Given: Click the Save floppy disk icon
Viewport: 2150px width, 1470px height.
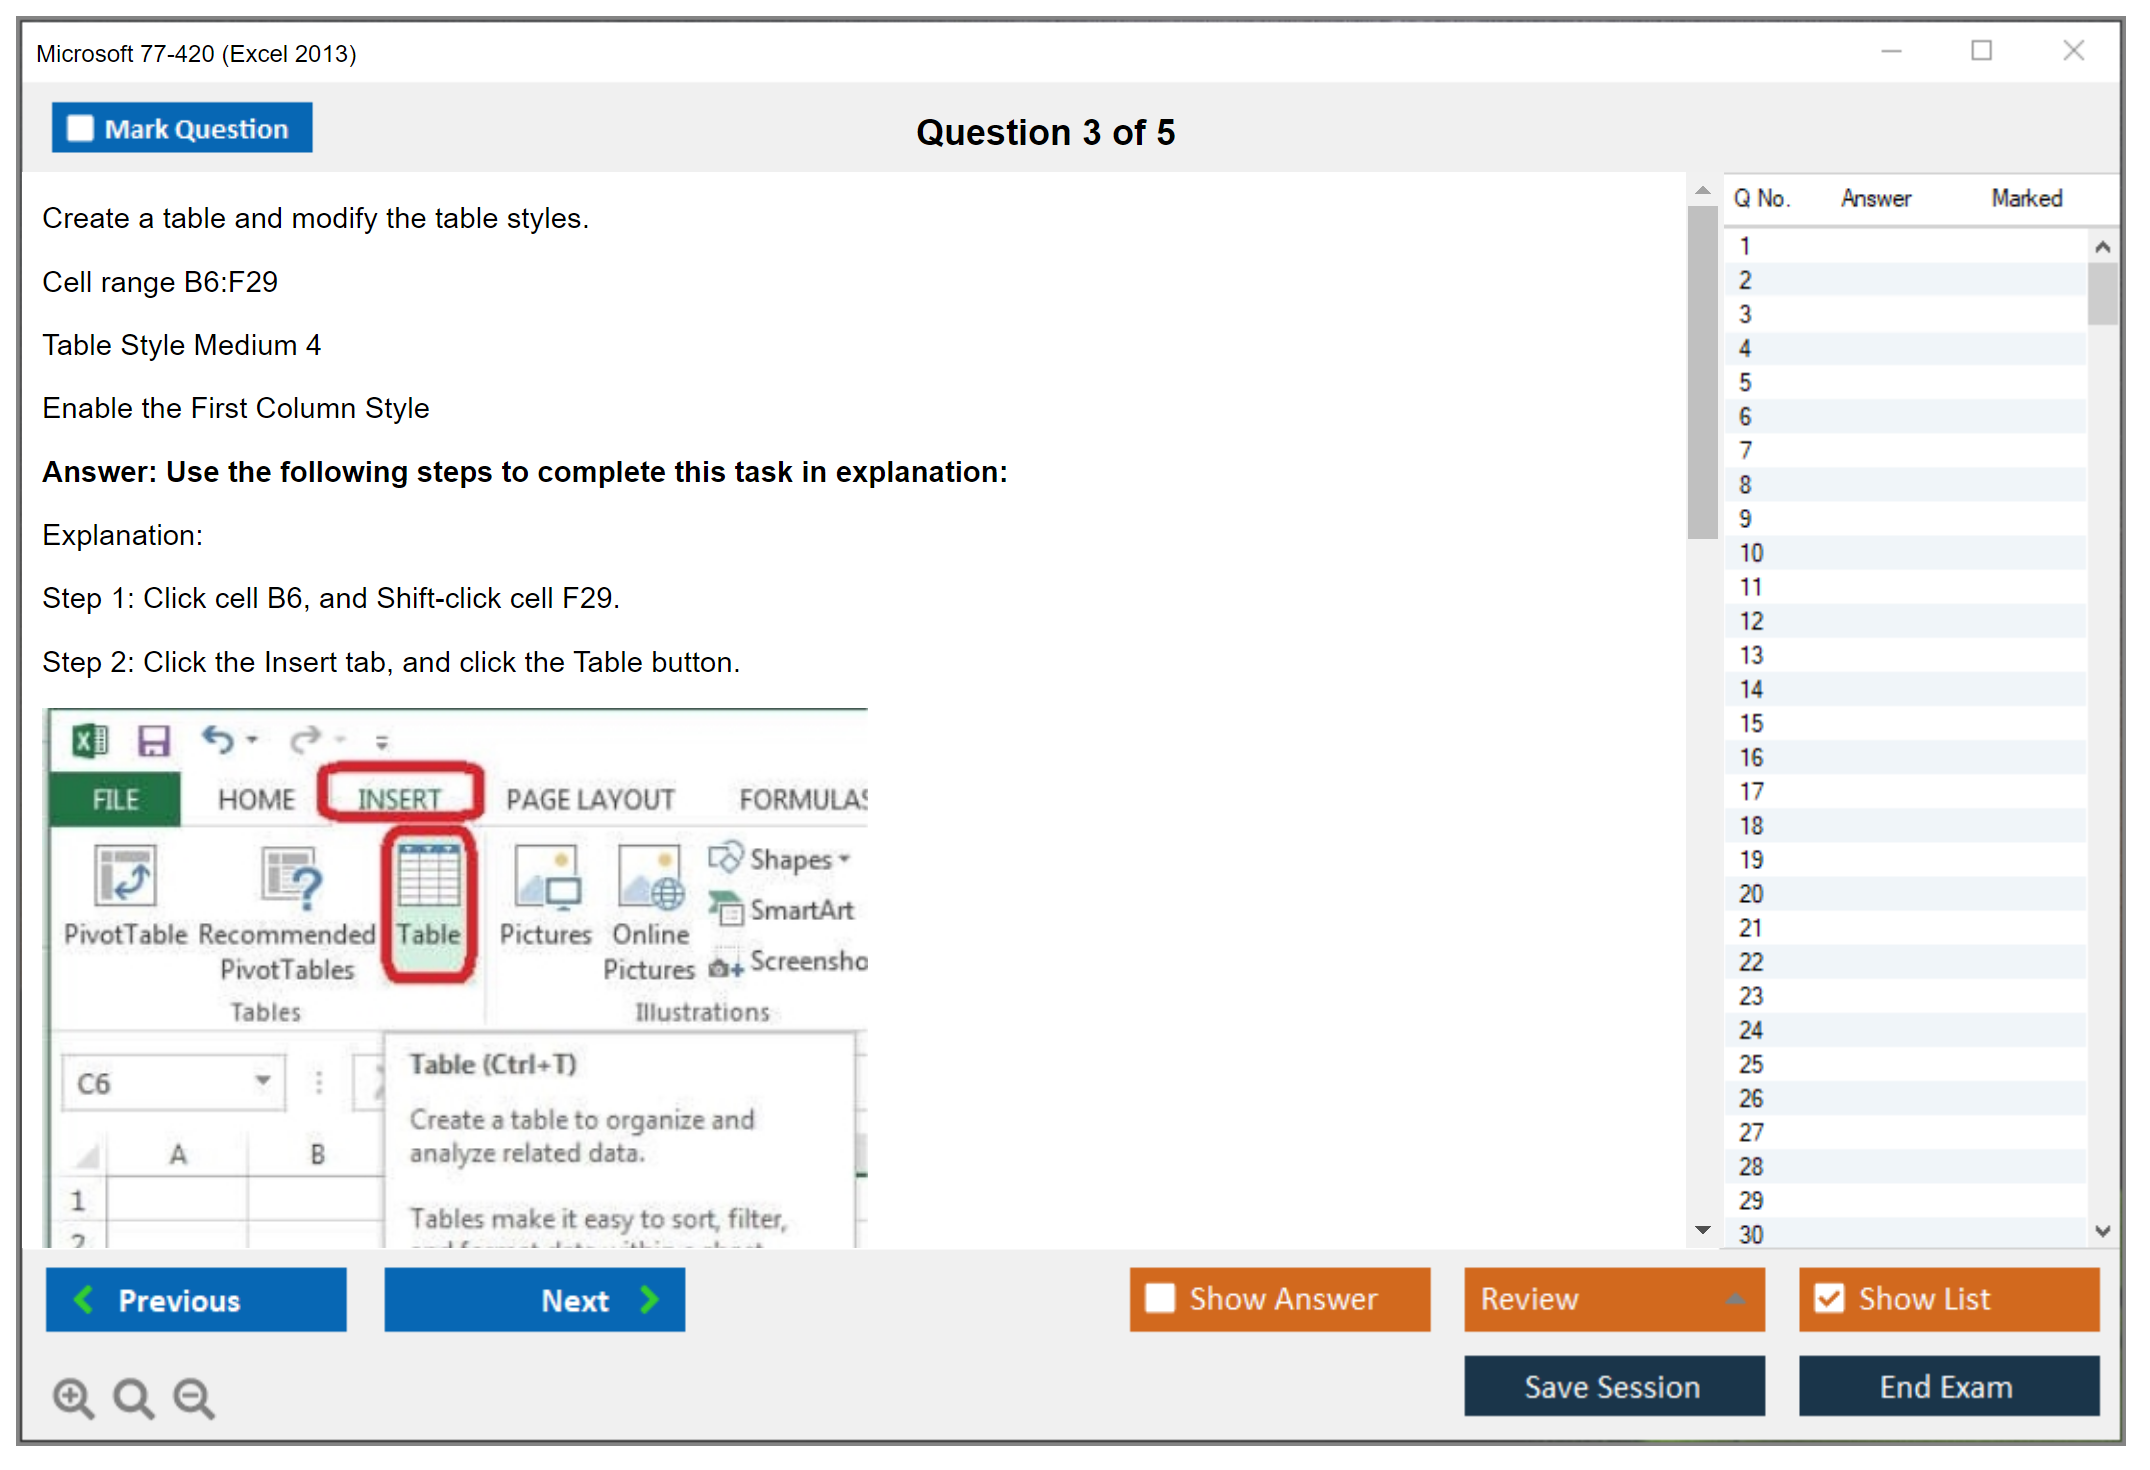Looking at the screenshot, I should pos(153,741).
